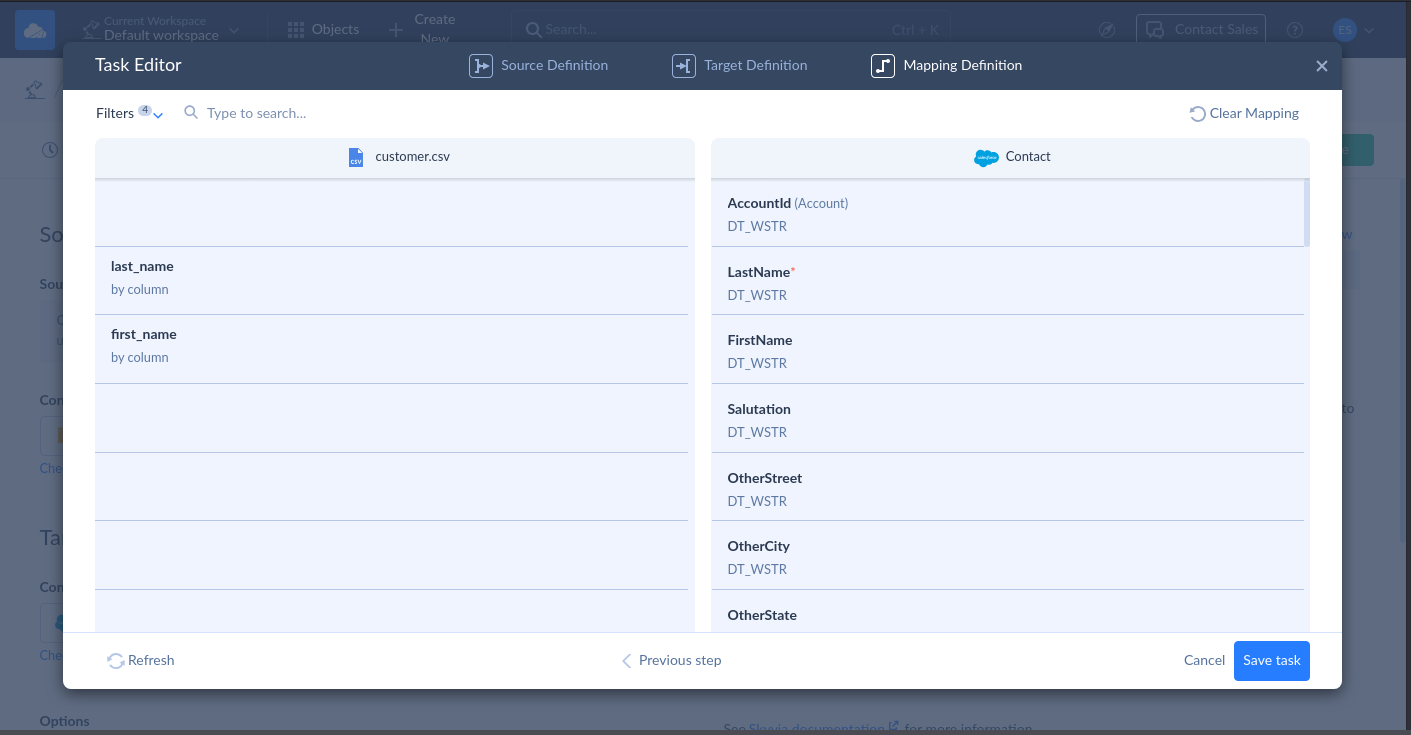Click the Clear Mapping refresh icon
The width and height of the screenshot is (1411, 735).
coord(1197,113)
